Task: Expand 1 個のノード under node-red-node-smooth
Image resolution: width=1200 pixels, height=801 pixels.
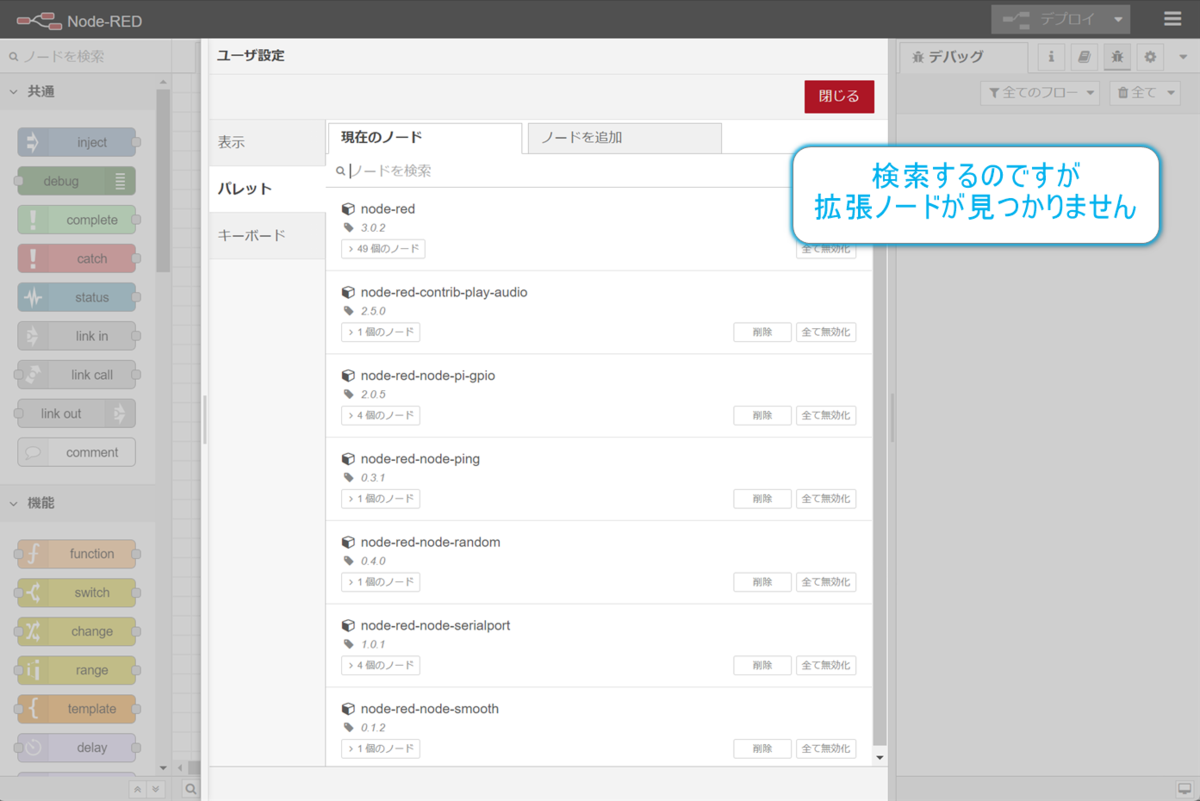Action: 380,748
